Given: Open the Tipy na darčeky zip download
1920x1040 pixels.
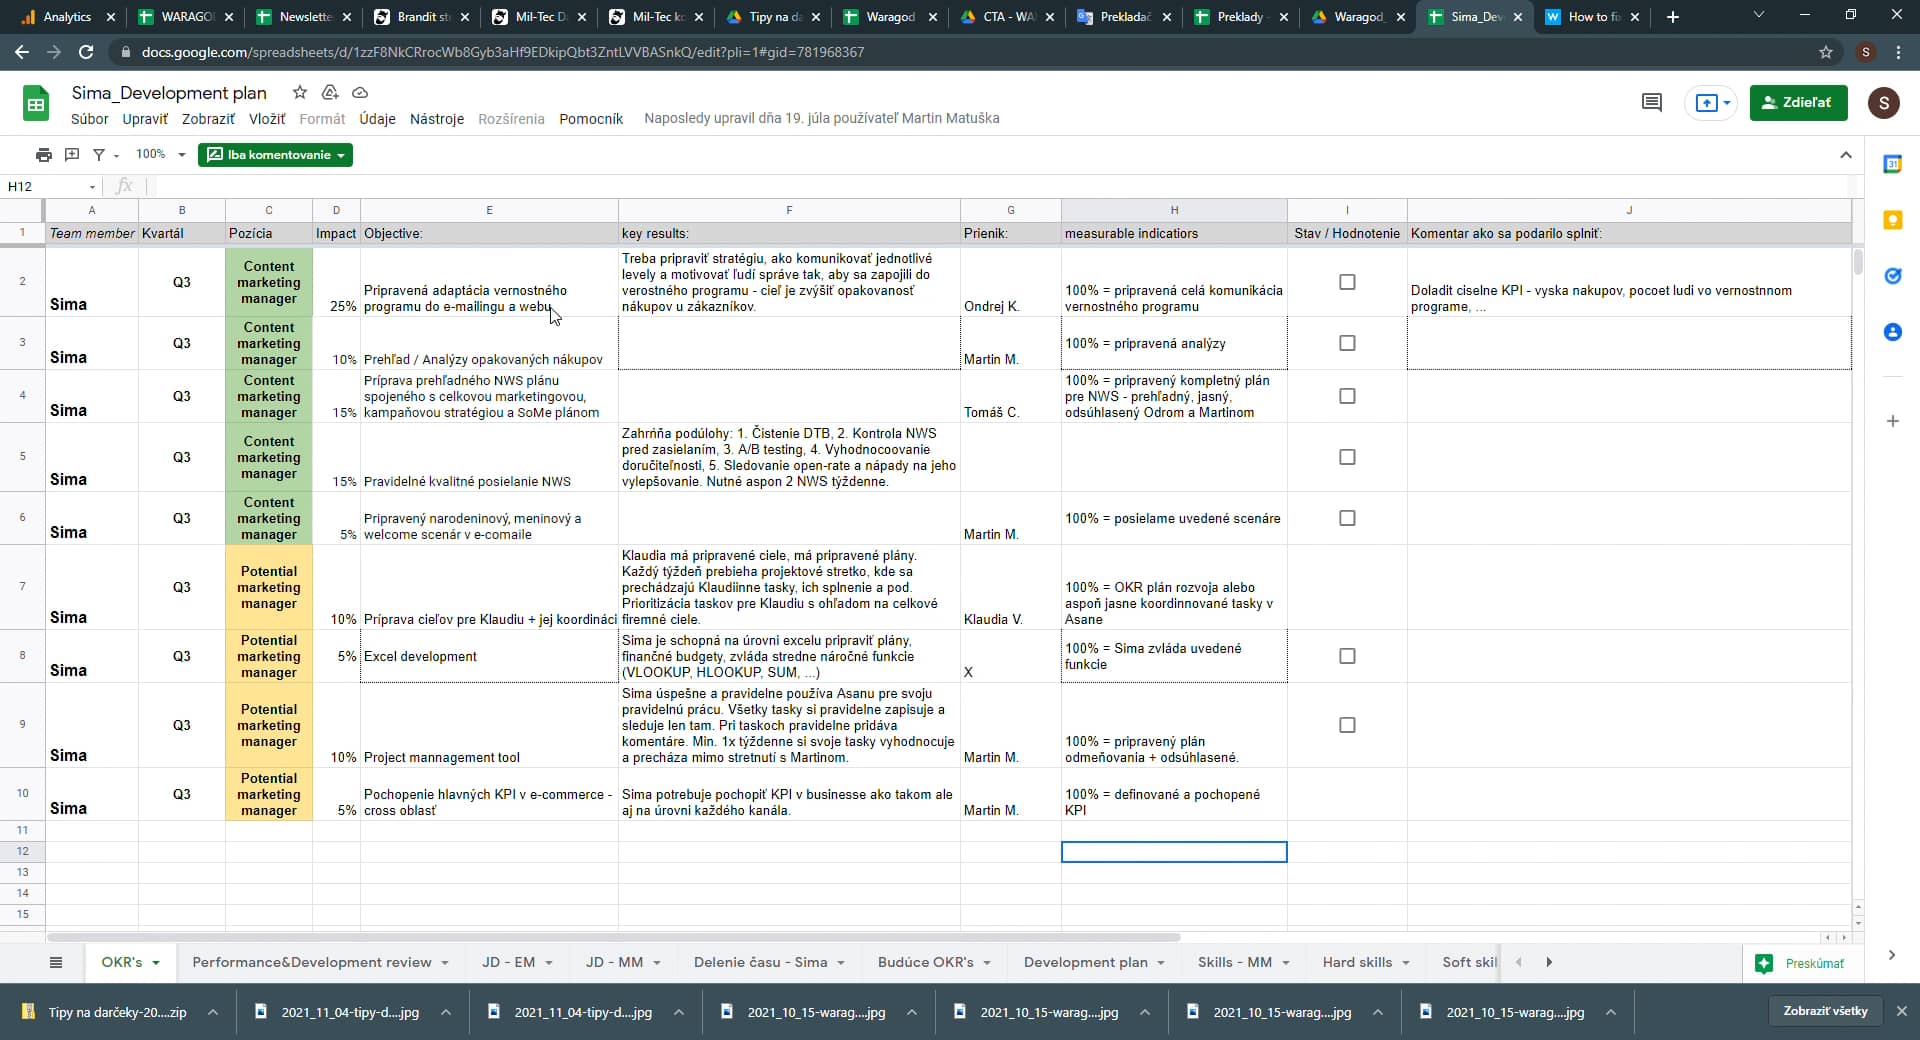Looking at the screenshot, I should (120, 1012).
